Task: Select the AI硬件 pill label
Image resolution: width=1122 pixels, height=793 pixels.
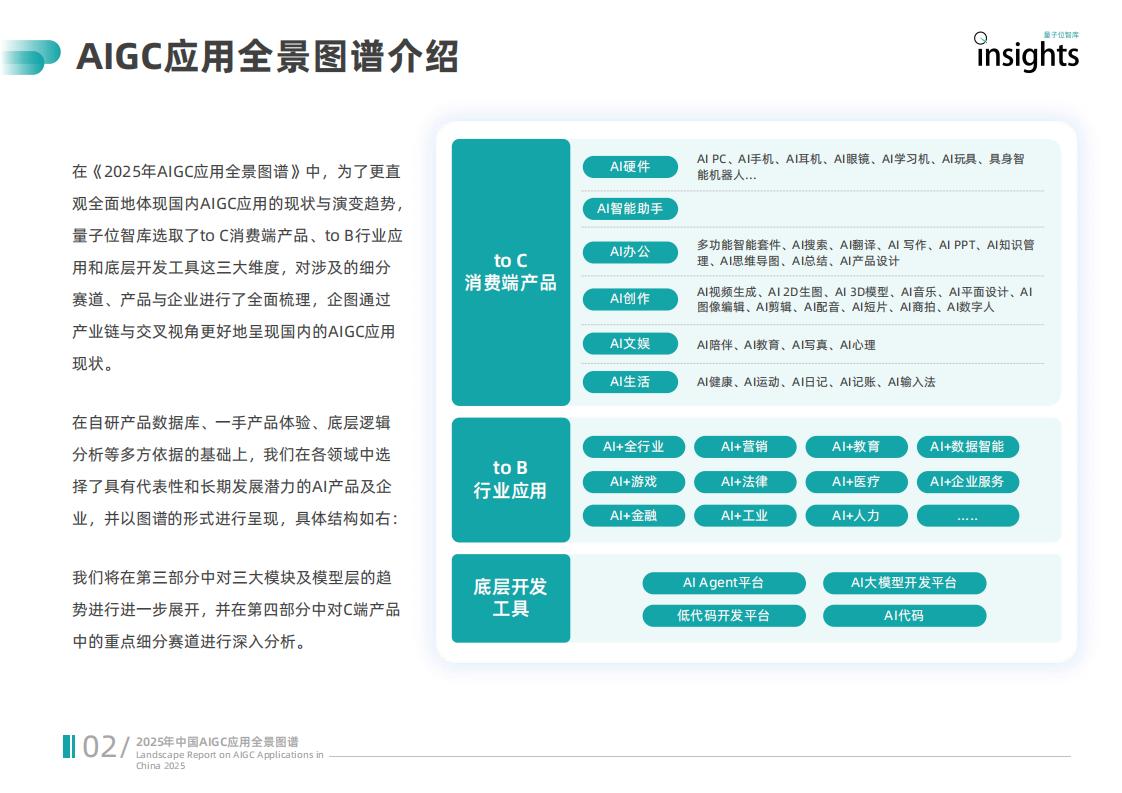Action: click(630, 167)
